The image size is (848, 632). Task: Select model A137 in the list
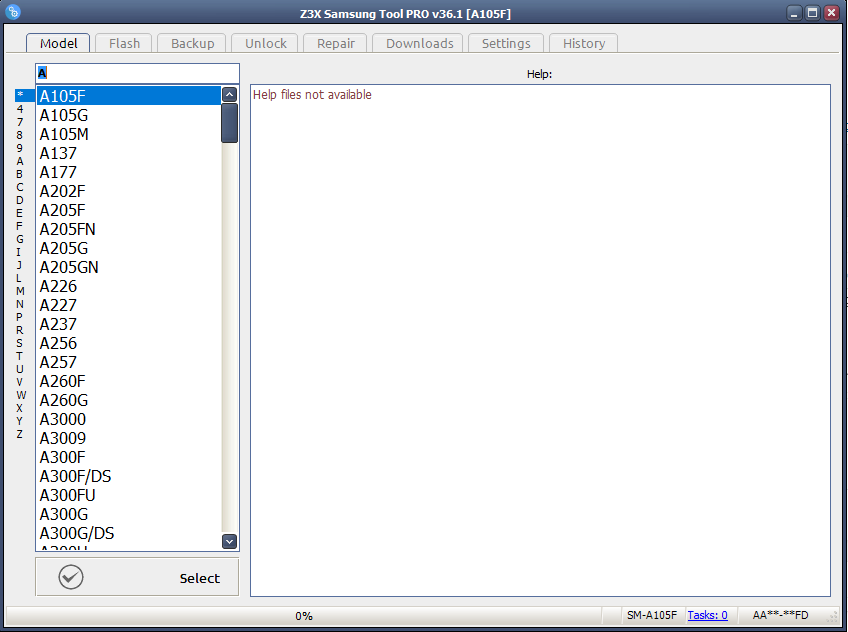129,153
